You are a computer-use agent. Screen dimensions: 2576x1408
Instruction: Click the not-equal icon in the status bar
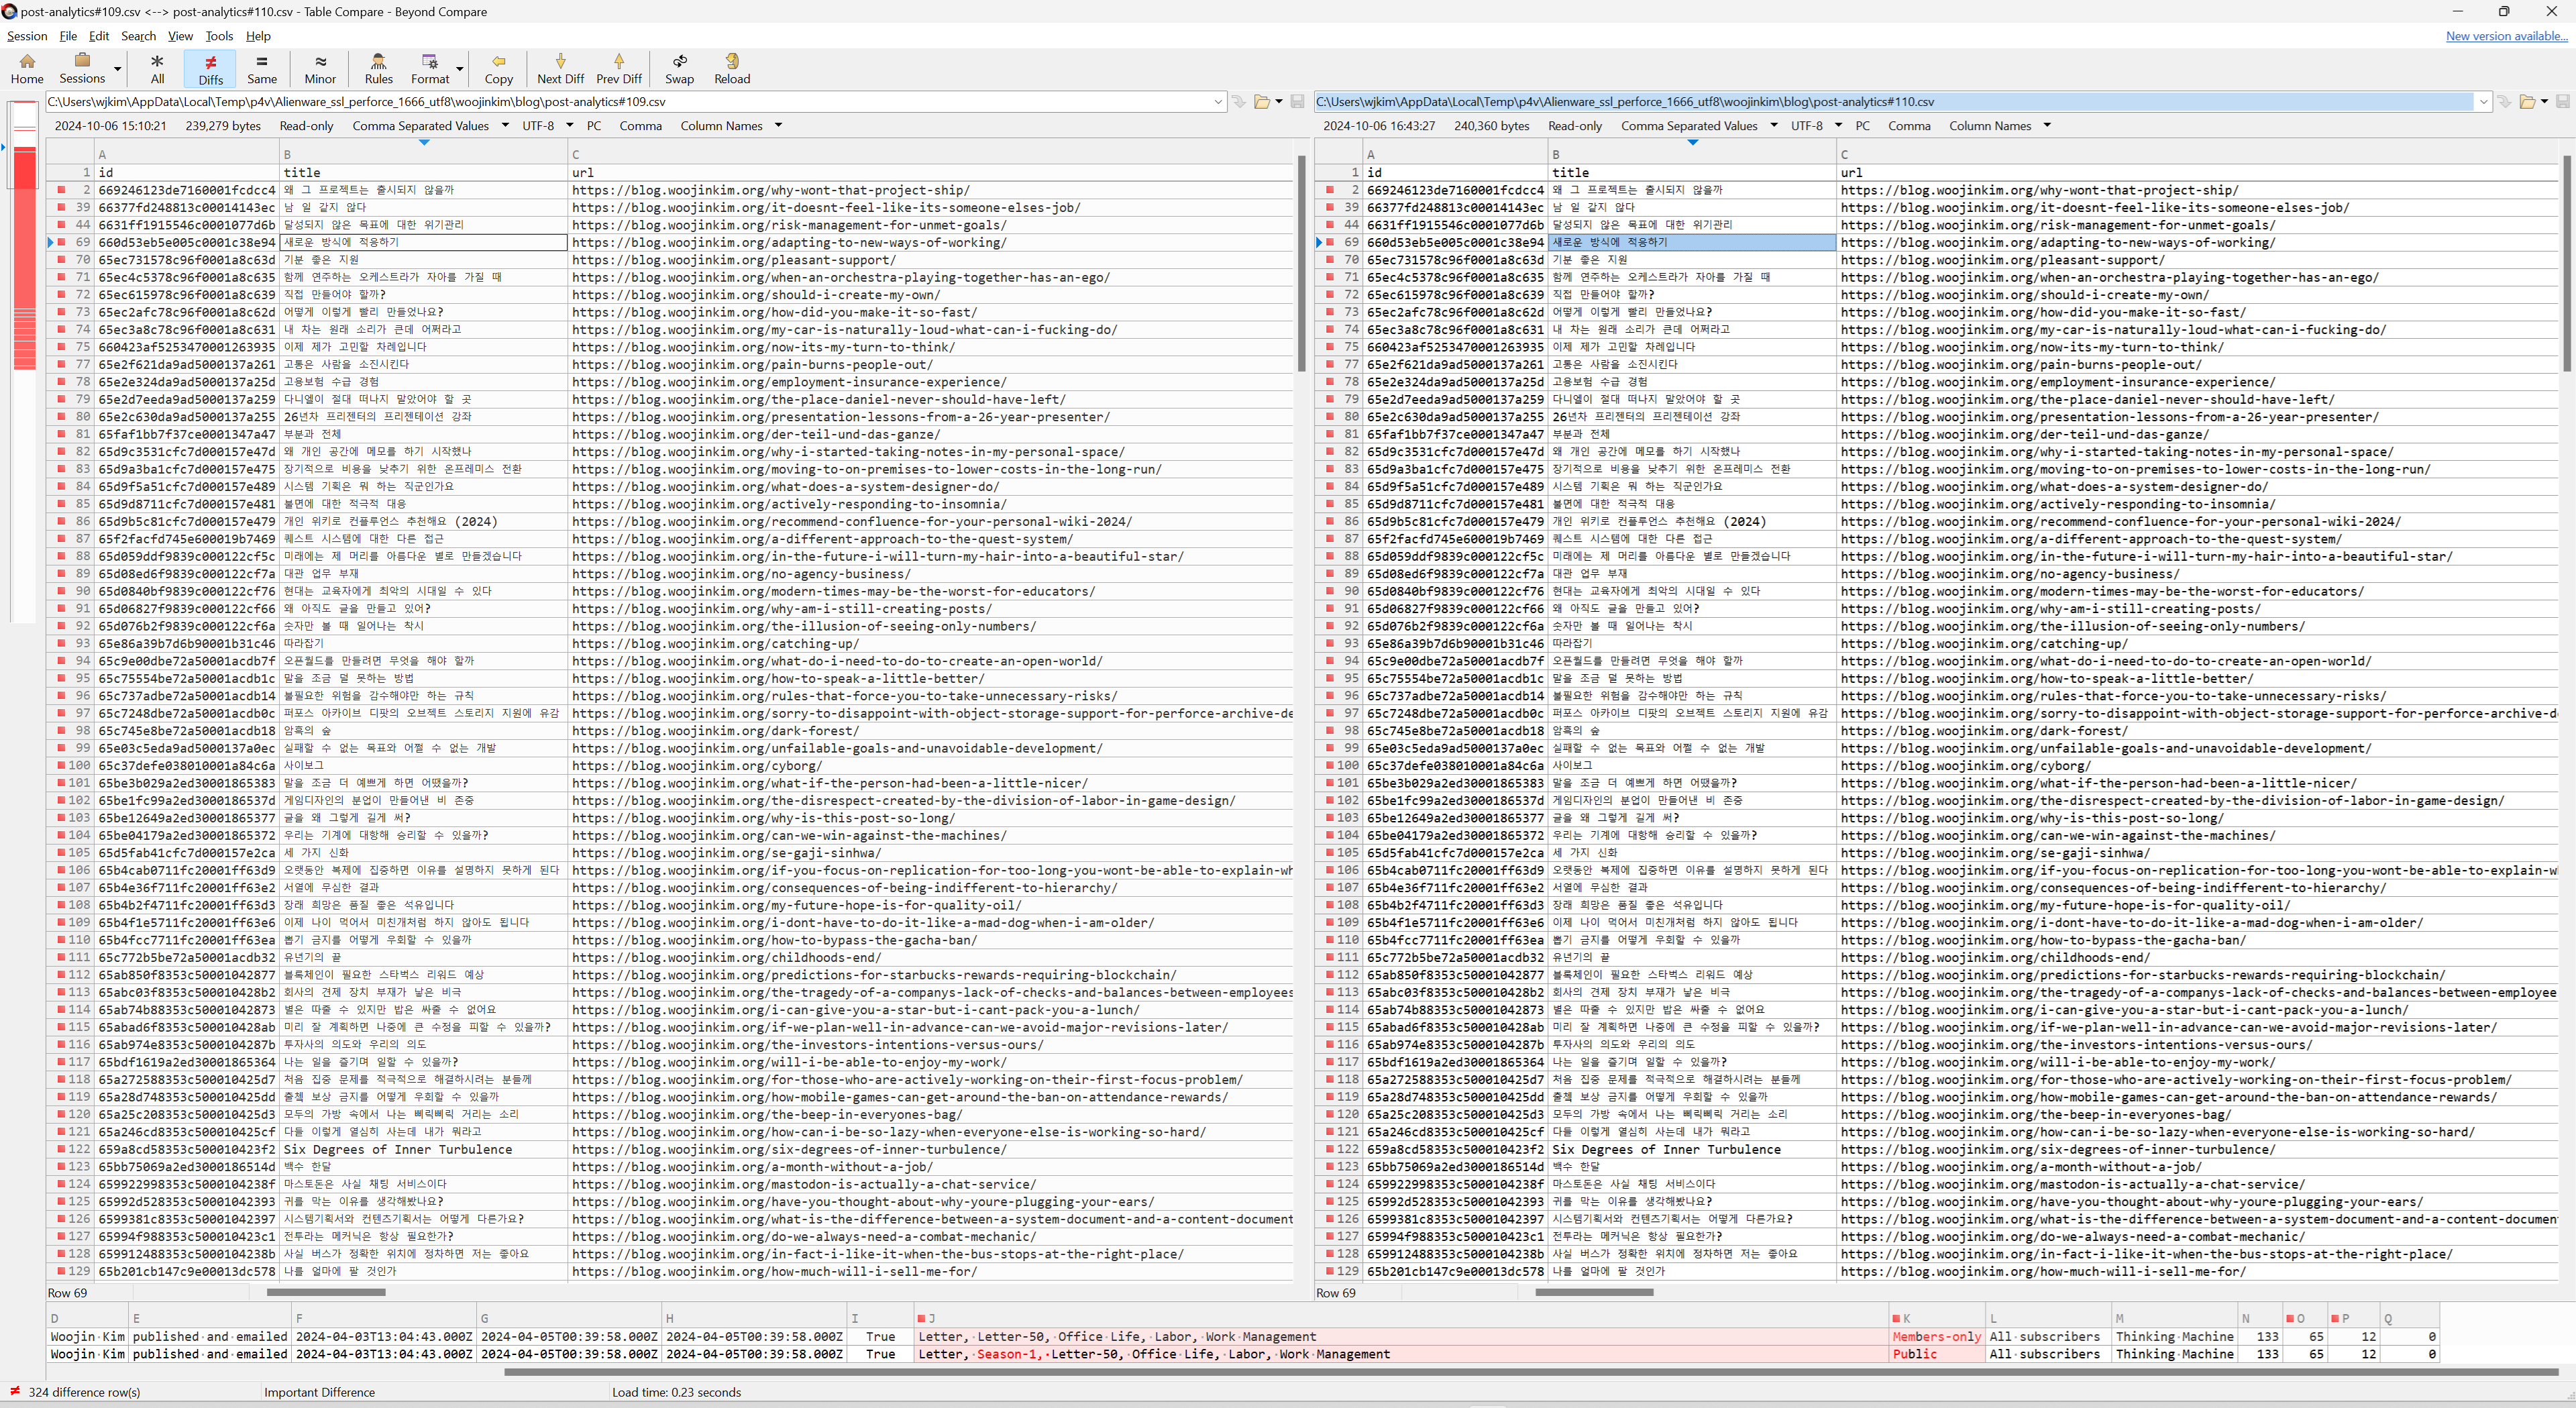point(15,1391)
